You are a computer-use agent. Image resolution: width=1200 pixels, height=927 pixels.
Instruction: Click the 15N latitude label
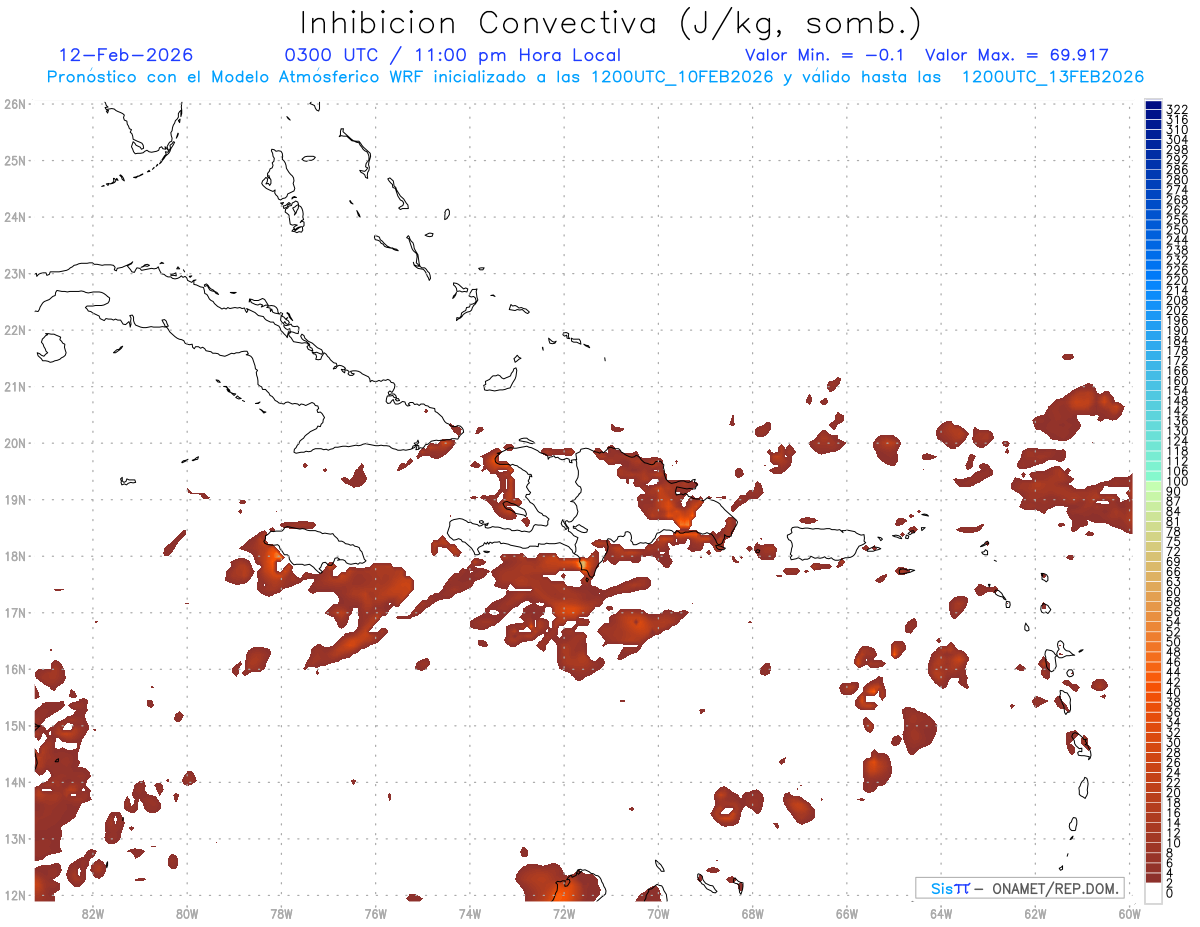15,725
